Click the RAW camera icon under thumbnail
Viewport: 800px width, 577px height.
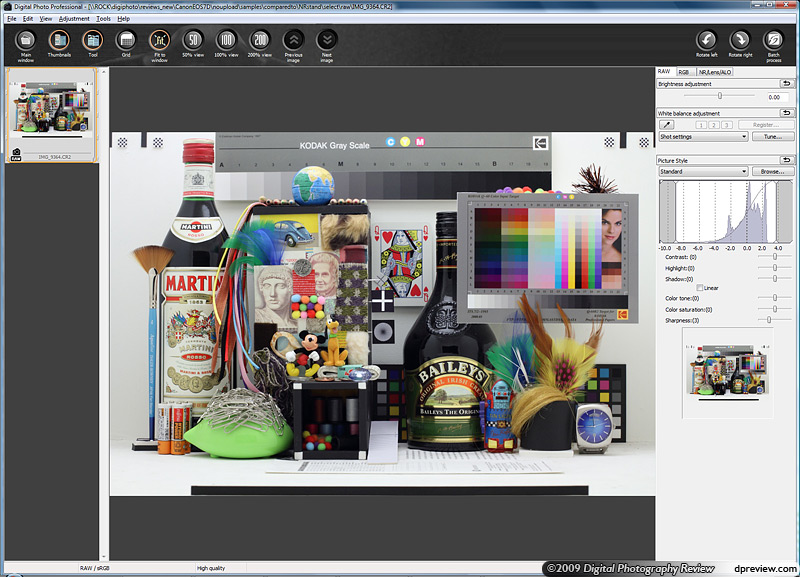click(x=16, y=154)
